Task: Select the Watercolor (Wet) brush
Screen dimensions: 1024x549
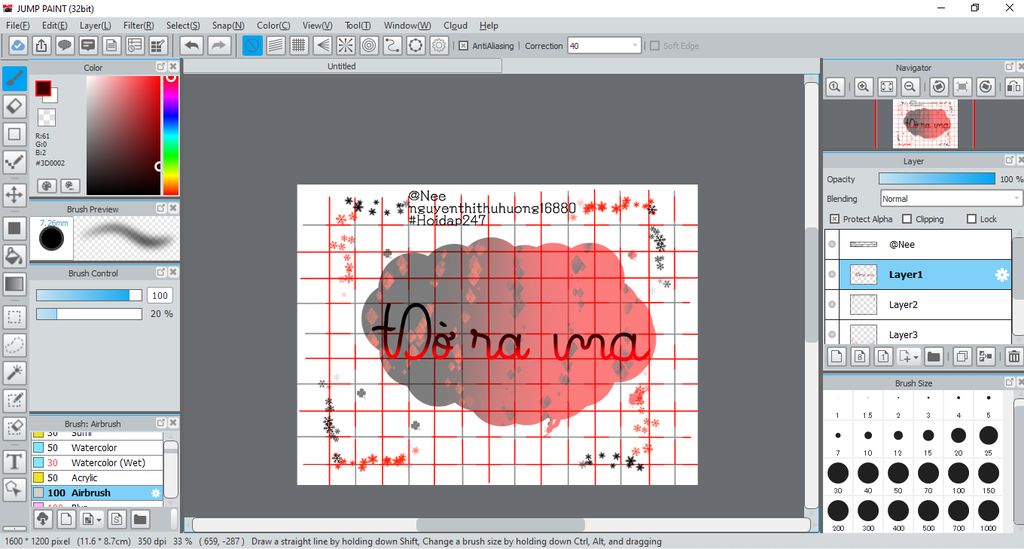Action: (97, 463)
